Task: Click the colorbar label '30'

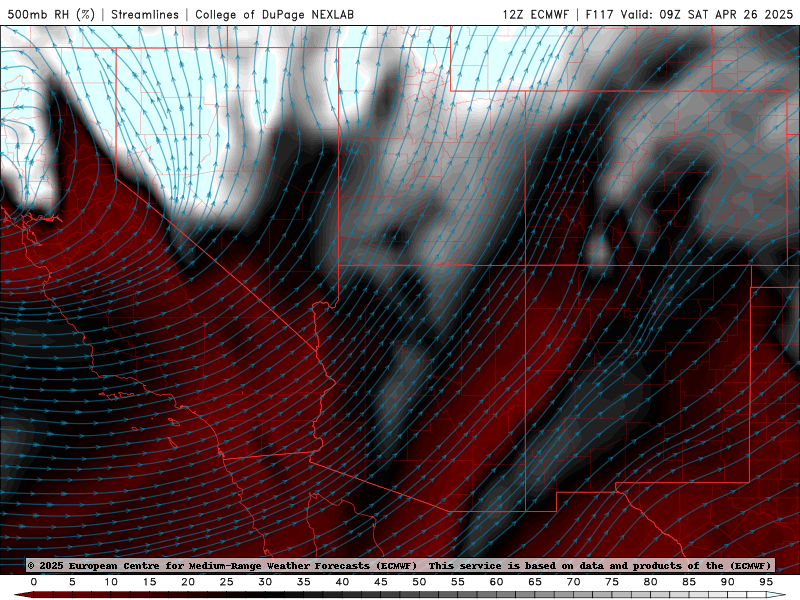Action: click(x=265, y=582)
